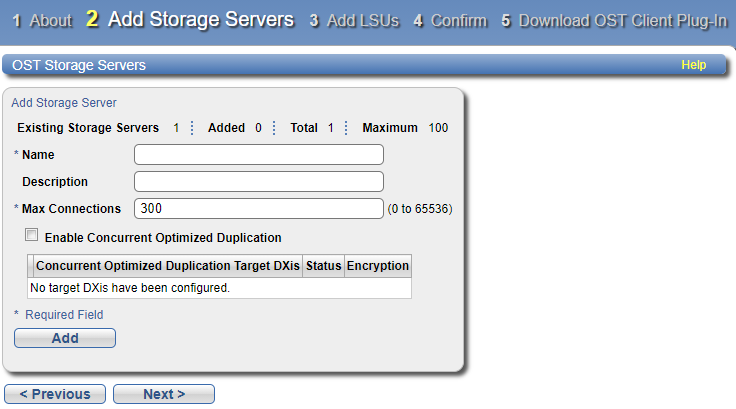Click the Name input field

coord(259,154)
